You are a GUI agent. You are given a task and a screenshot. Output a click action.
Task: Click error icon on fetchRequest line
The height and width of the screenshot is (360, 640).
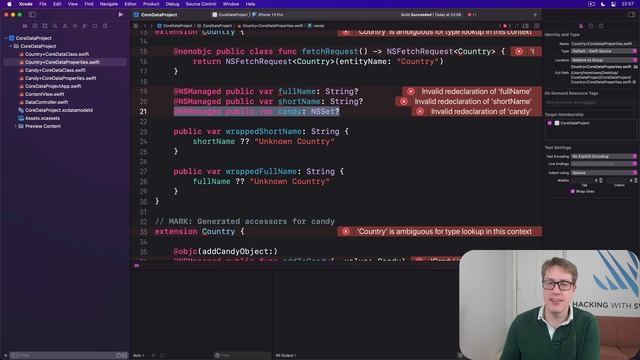[x=518, y=51]
